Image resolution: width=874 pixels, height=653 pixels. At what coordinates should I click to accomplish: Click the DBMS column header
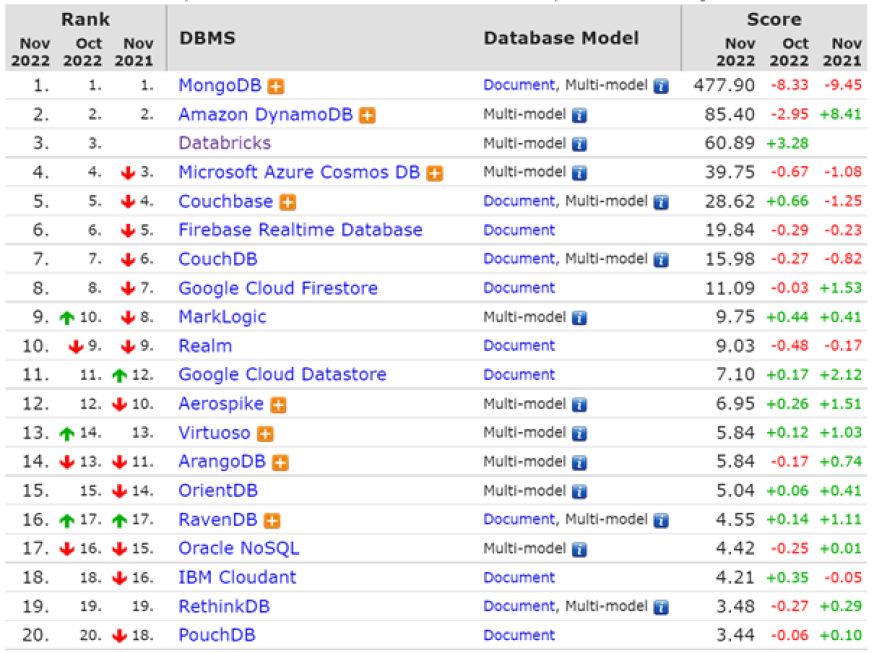207,38
